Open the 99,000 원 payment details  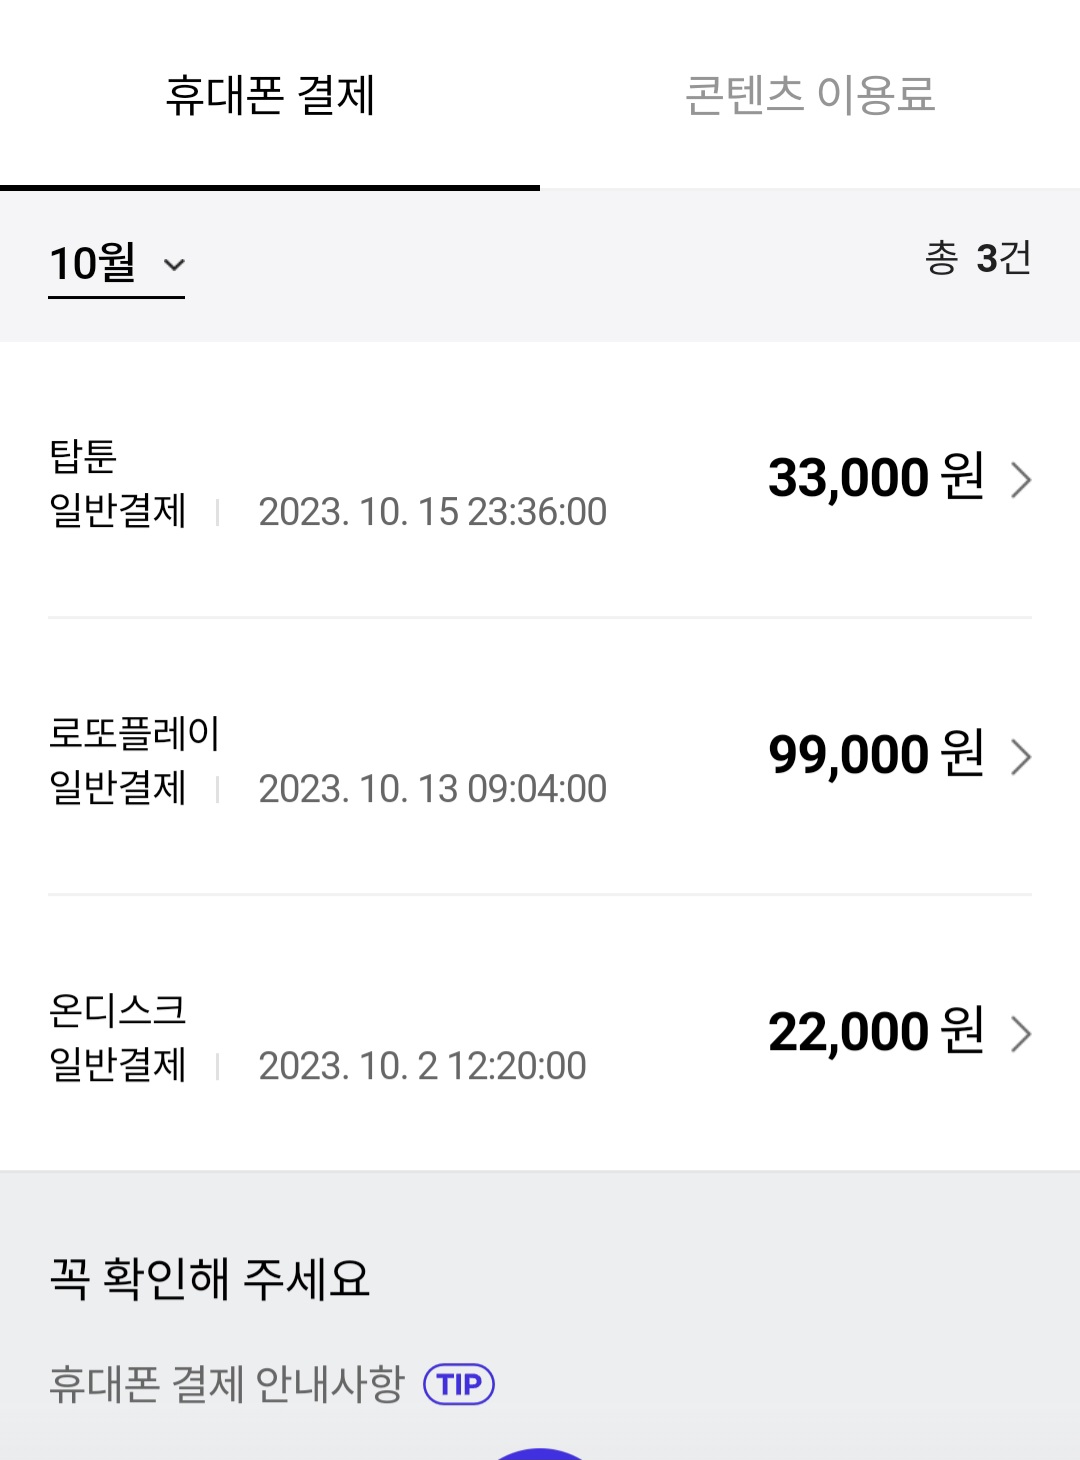pos(876,755)
